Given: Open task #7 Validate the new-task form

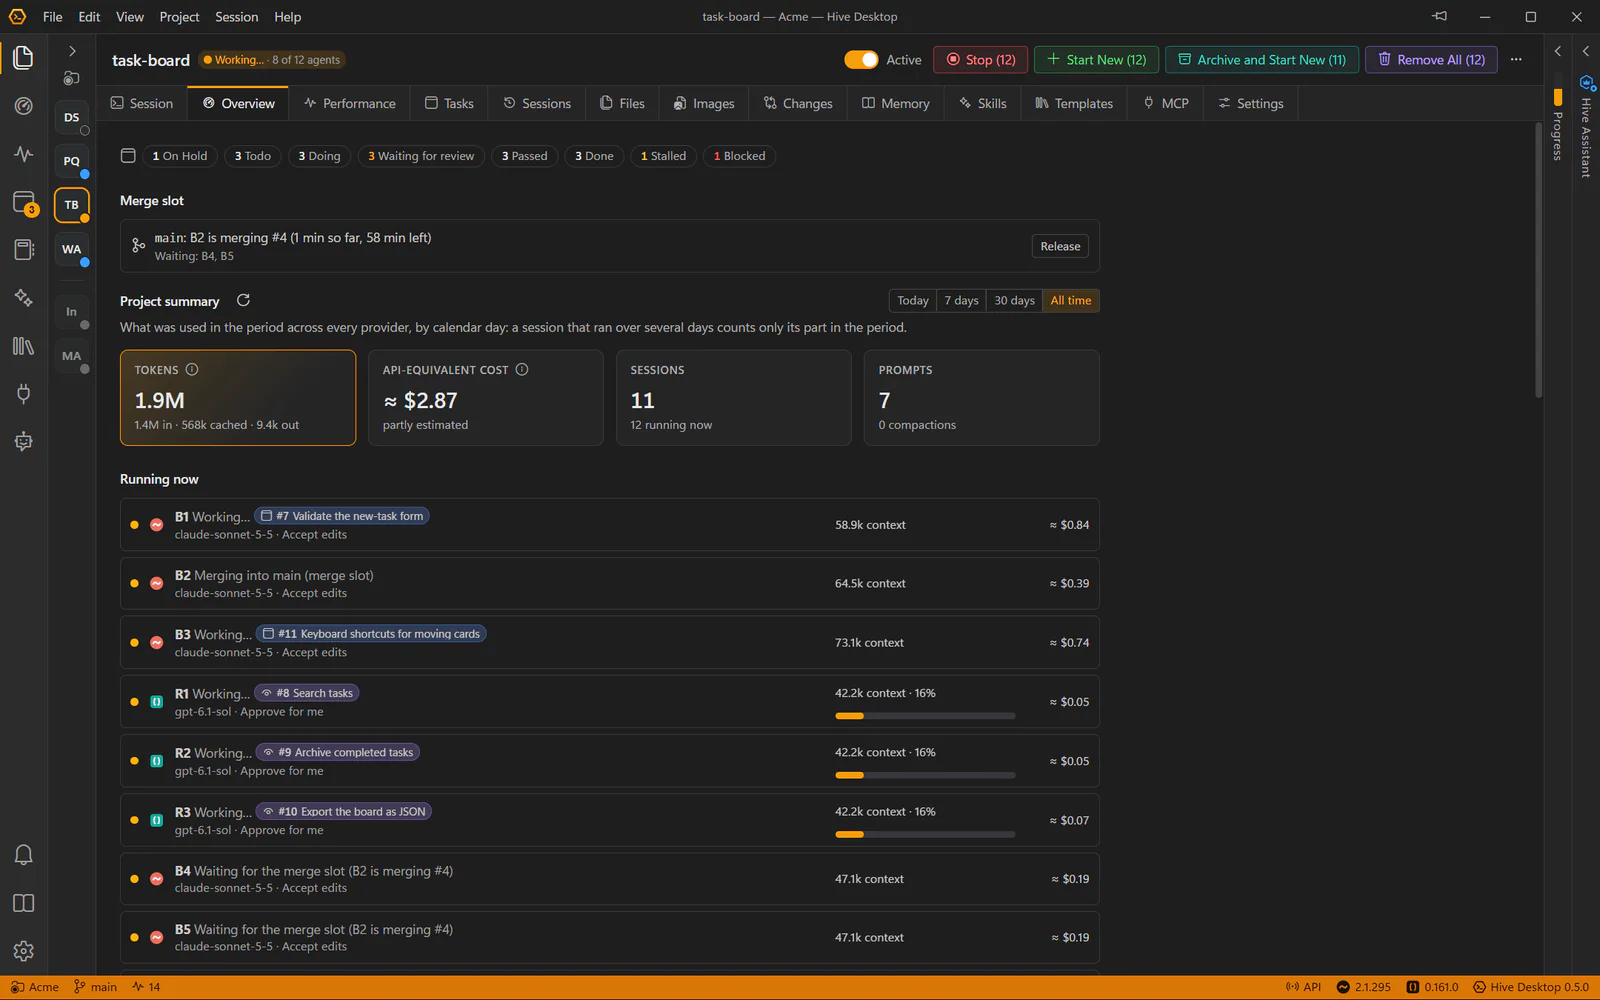Looking at the screenshot, I should click(342, 516).
